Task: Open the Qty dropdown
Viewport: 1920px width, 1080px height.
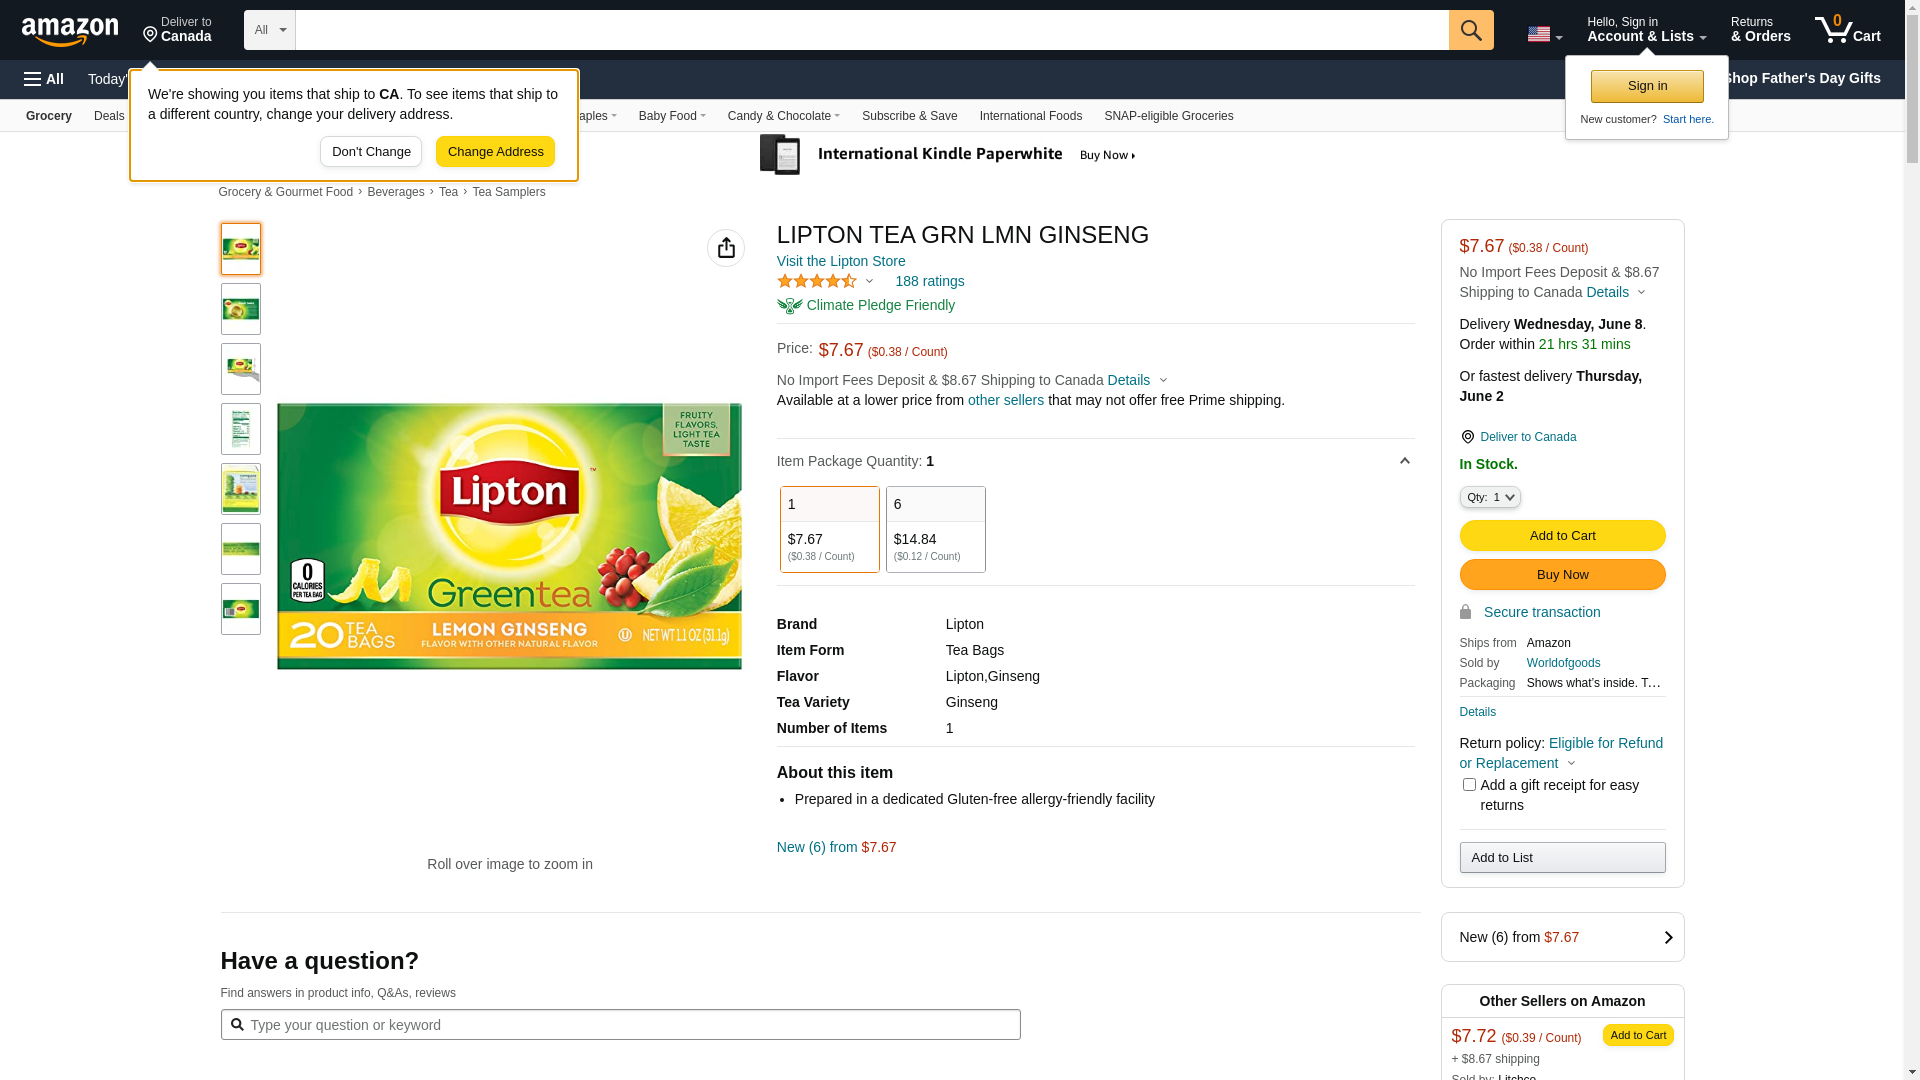Action: [1490, 497]
